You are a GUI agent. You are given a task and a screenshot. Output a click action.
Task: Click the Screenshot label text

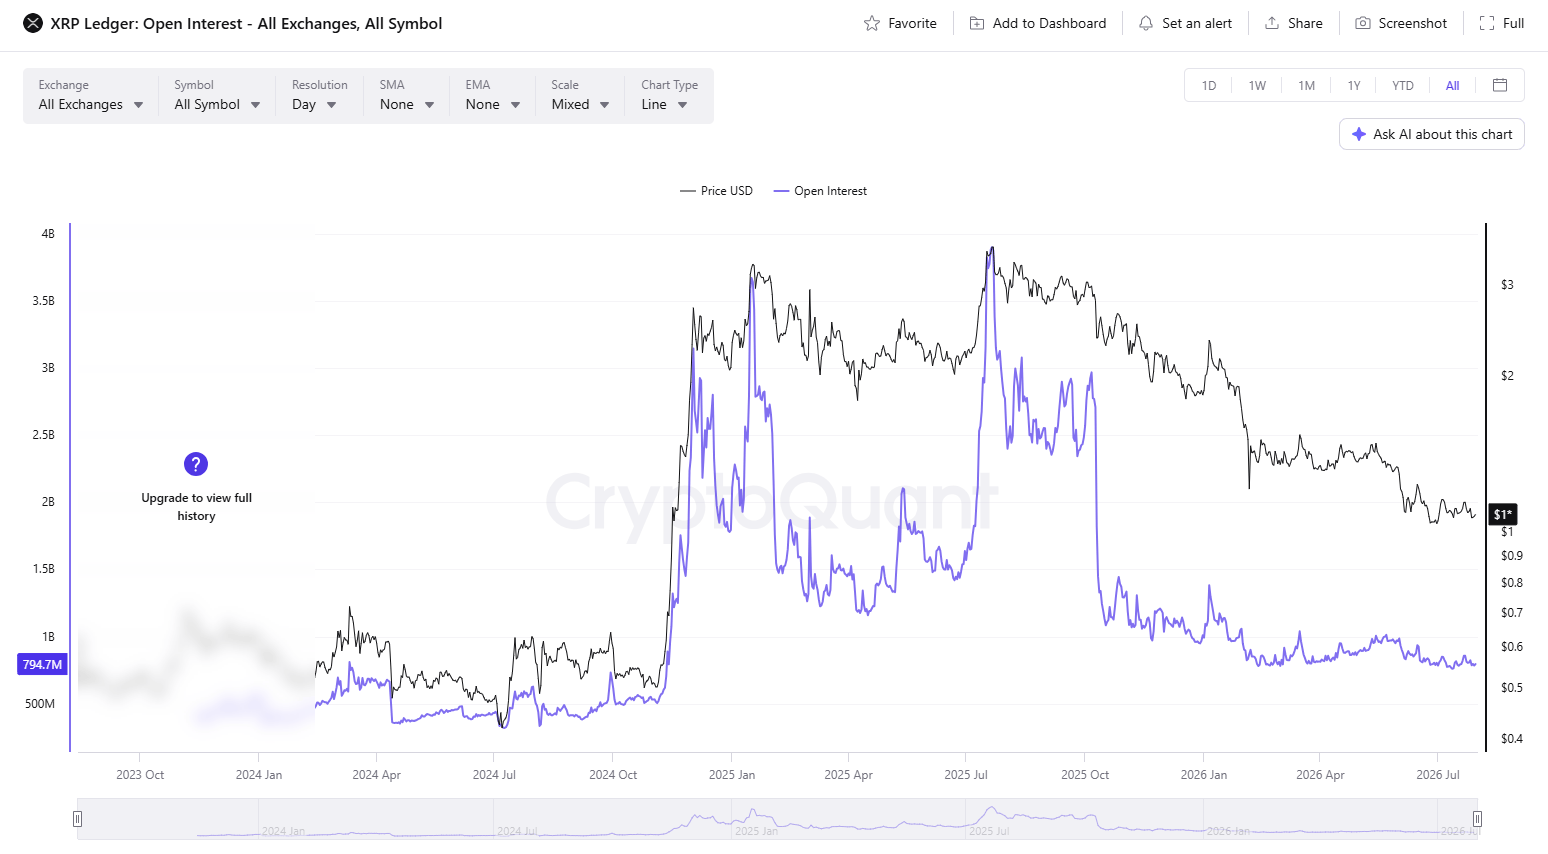pyautogui.click(x=1412, y=23)
